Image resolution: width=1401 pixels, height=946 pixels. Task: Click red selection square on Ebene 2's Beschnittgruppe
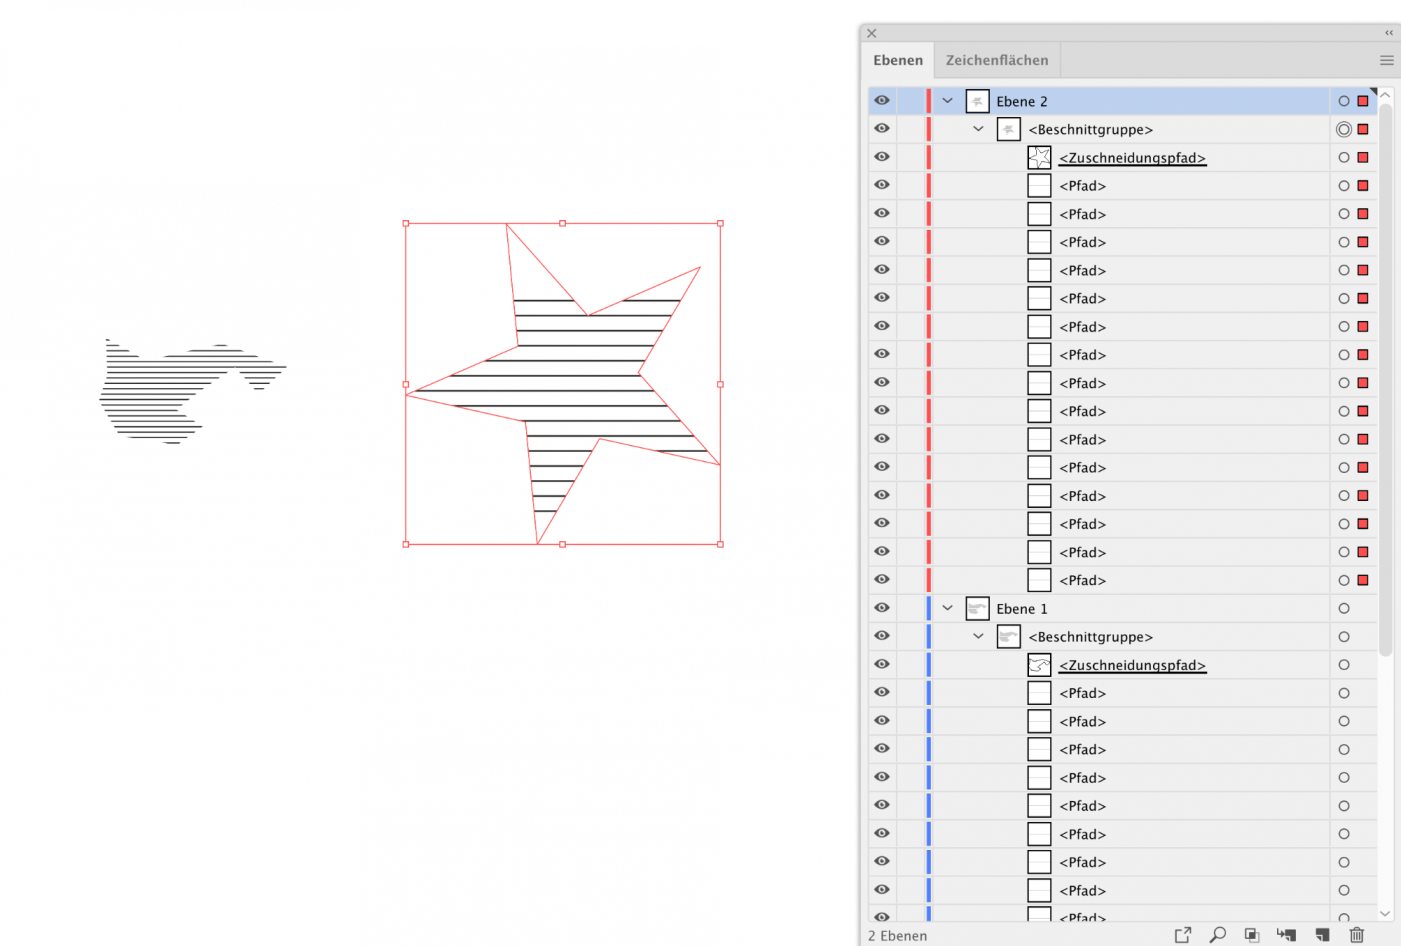1363,129
